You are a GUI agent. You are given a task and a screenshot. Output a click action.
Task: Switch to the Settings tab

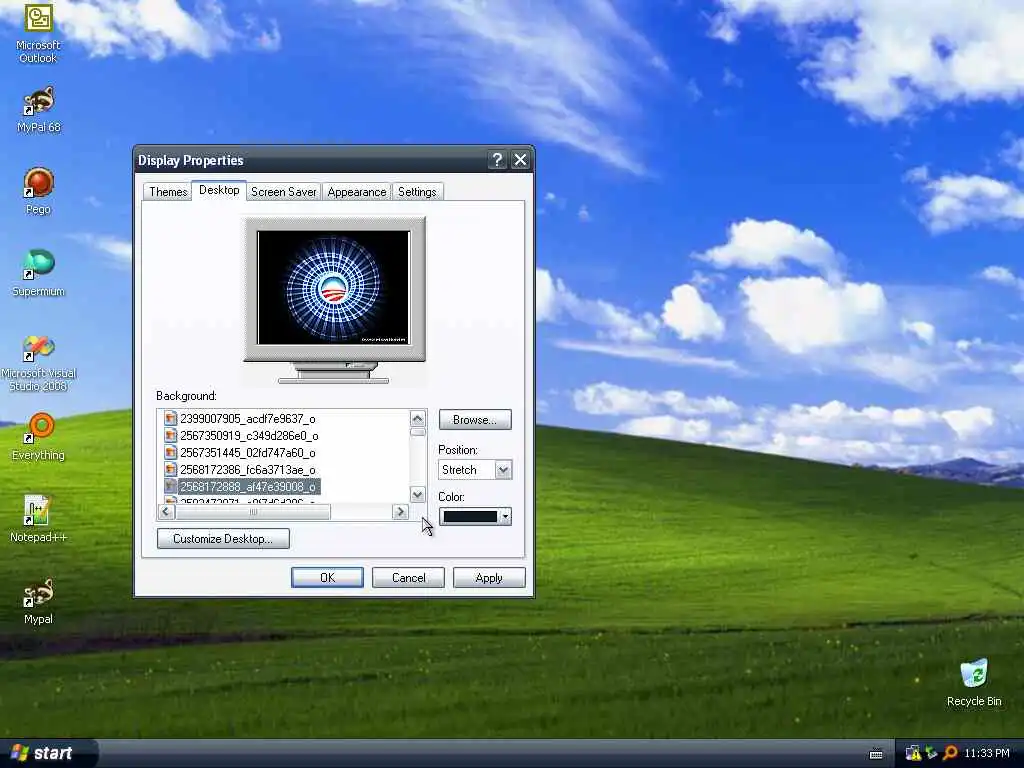click(x=417, y=191)
